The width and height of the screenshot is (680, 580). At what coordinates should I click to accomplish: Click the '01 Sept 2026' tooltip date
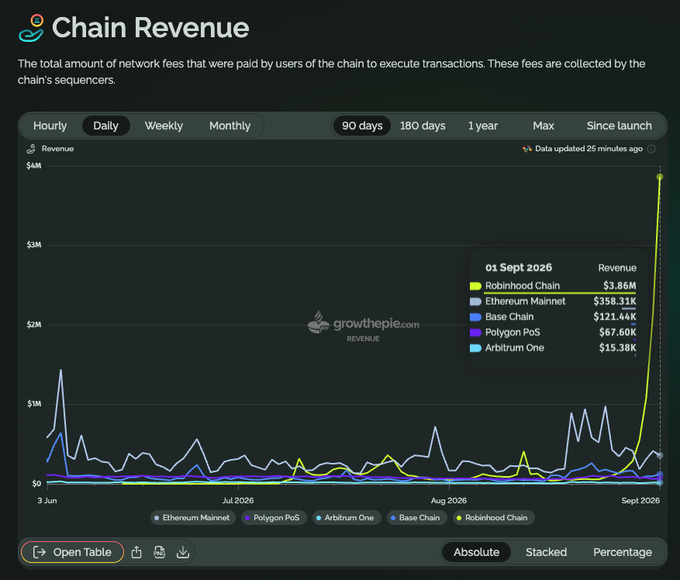click(x=519, y=268)
